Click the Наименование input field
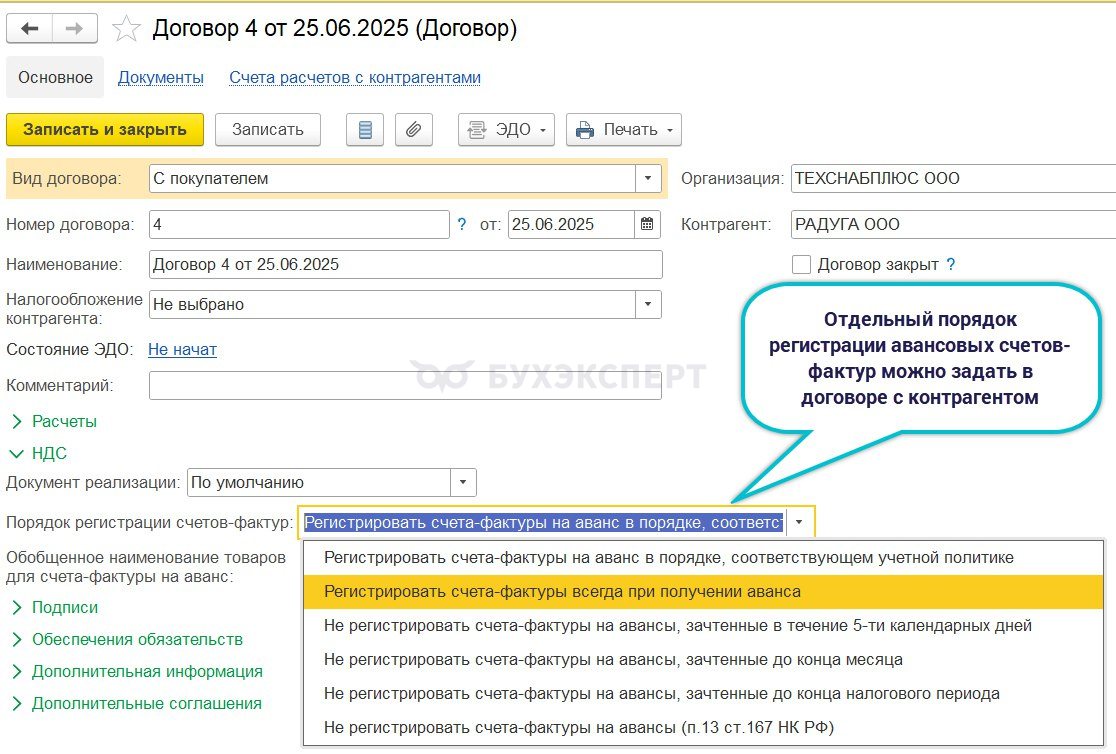This screenshot has height=754, width=1116. point(406,264)
